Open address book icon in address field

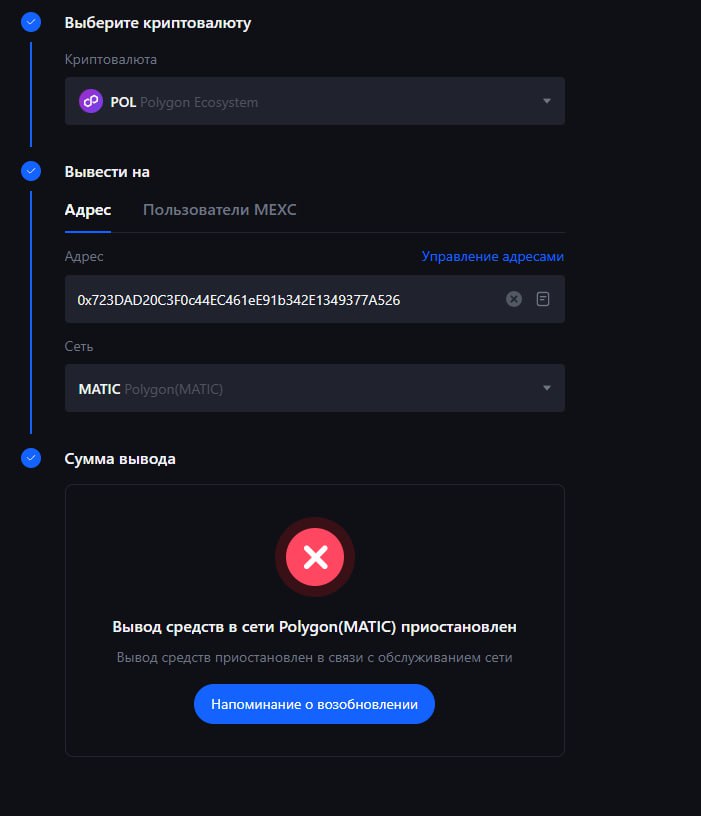[x=543, y=299]
